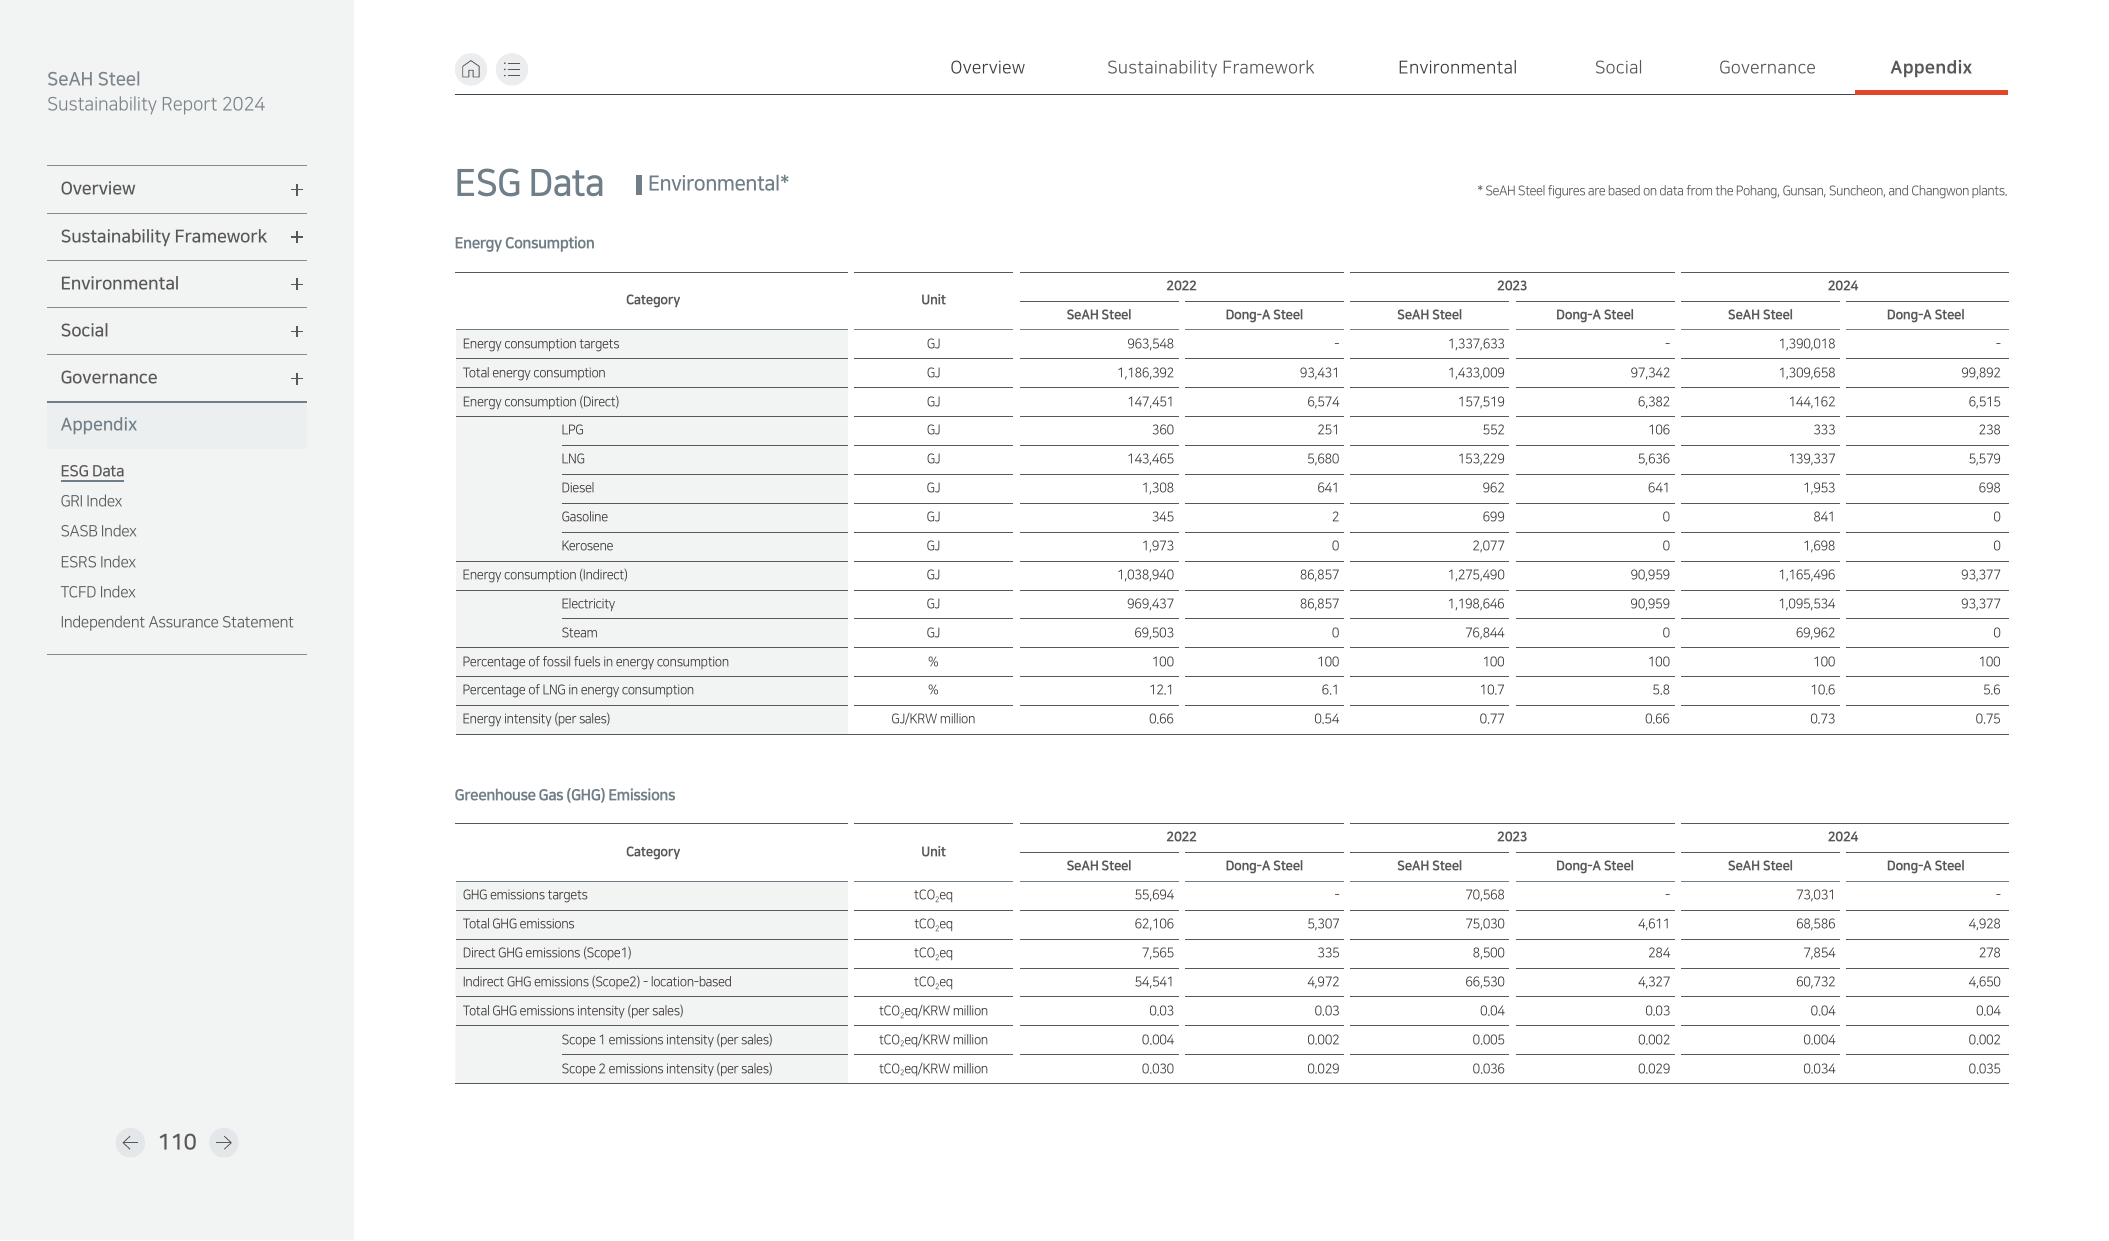The height and width of the screenshot is (1241, 2109).
Task: Select the 1,186,392 total energy value
Action: coord(1145,373)
